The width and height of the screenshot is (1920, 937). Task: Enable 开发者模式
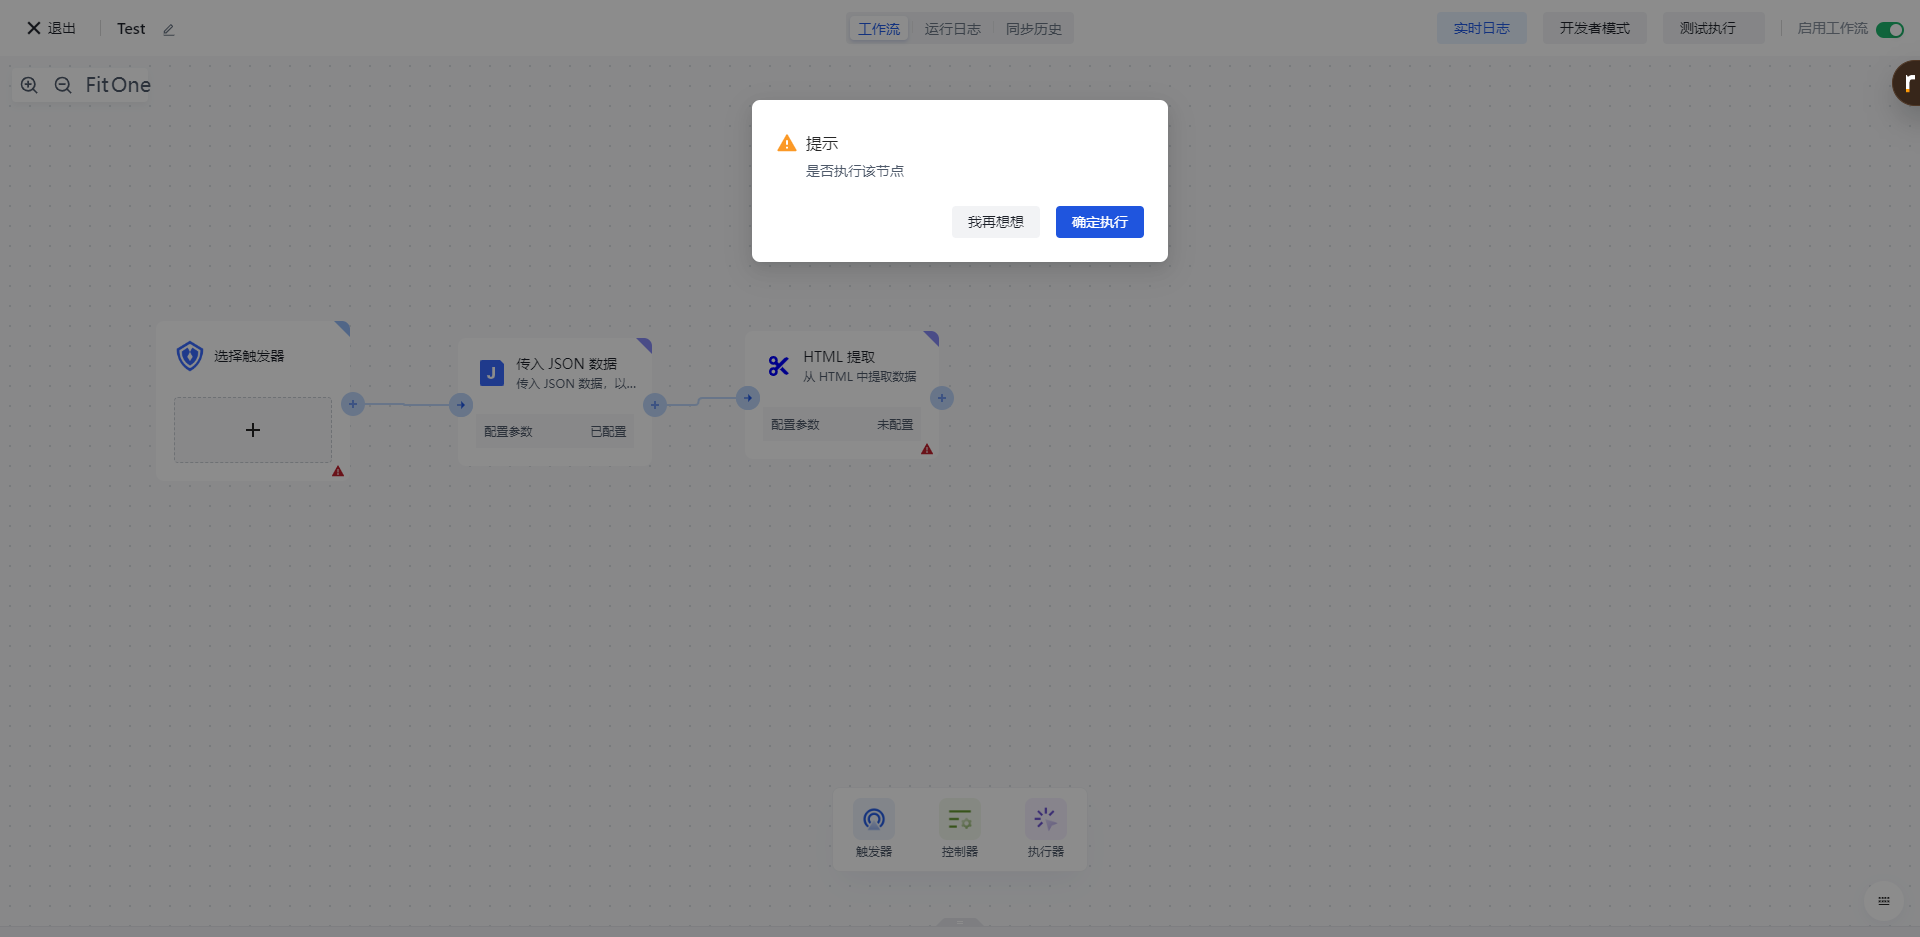(x=1594, y=28)
